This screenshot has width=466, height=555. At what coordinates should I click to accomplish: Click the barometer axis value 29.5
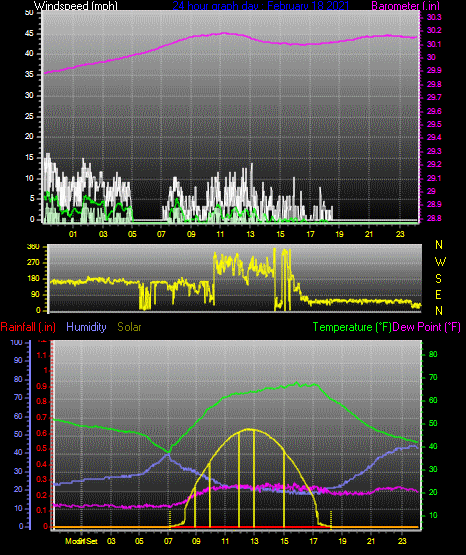click(x=434, y=124)
